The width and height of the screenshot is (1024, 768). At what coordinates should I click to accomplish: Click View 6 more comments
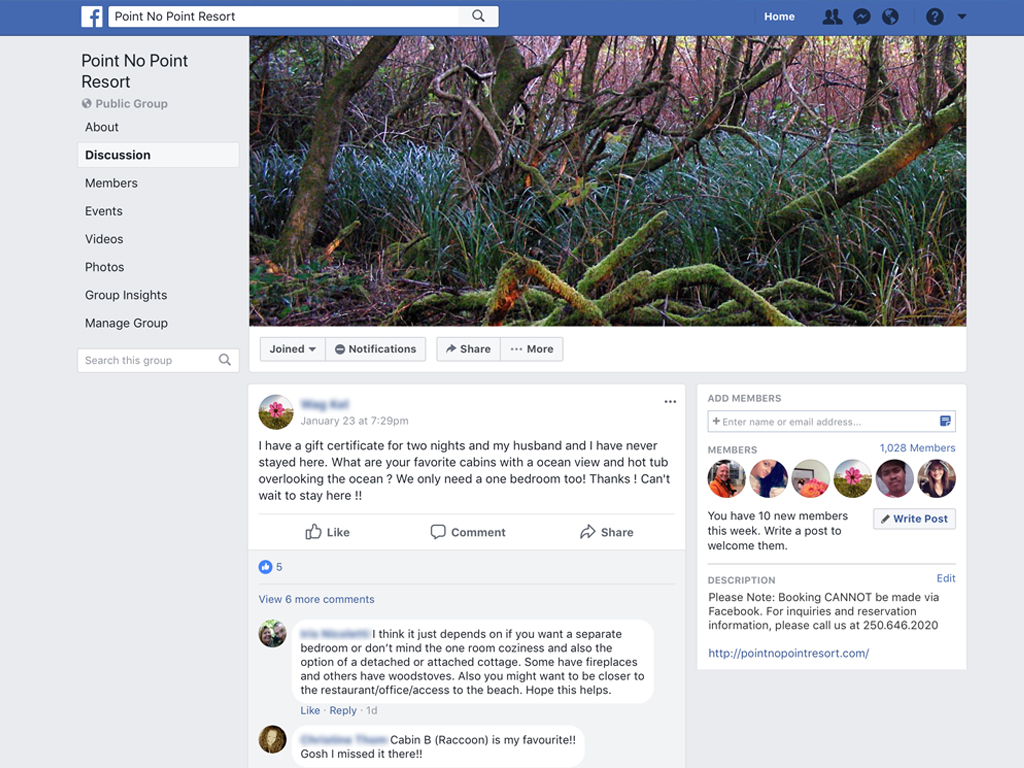click(x=316, y=599)
